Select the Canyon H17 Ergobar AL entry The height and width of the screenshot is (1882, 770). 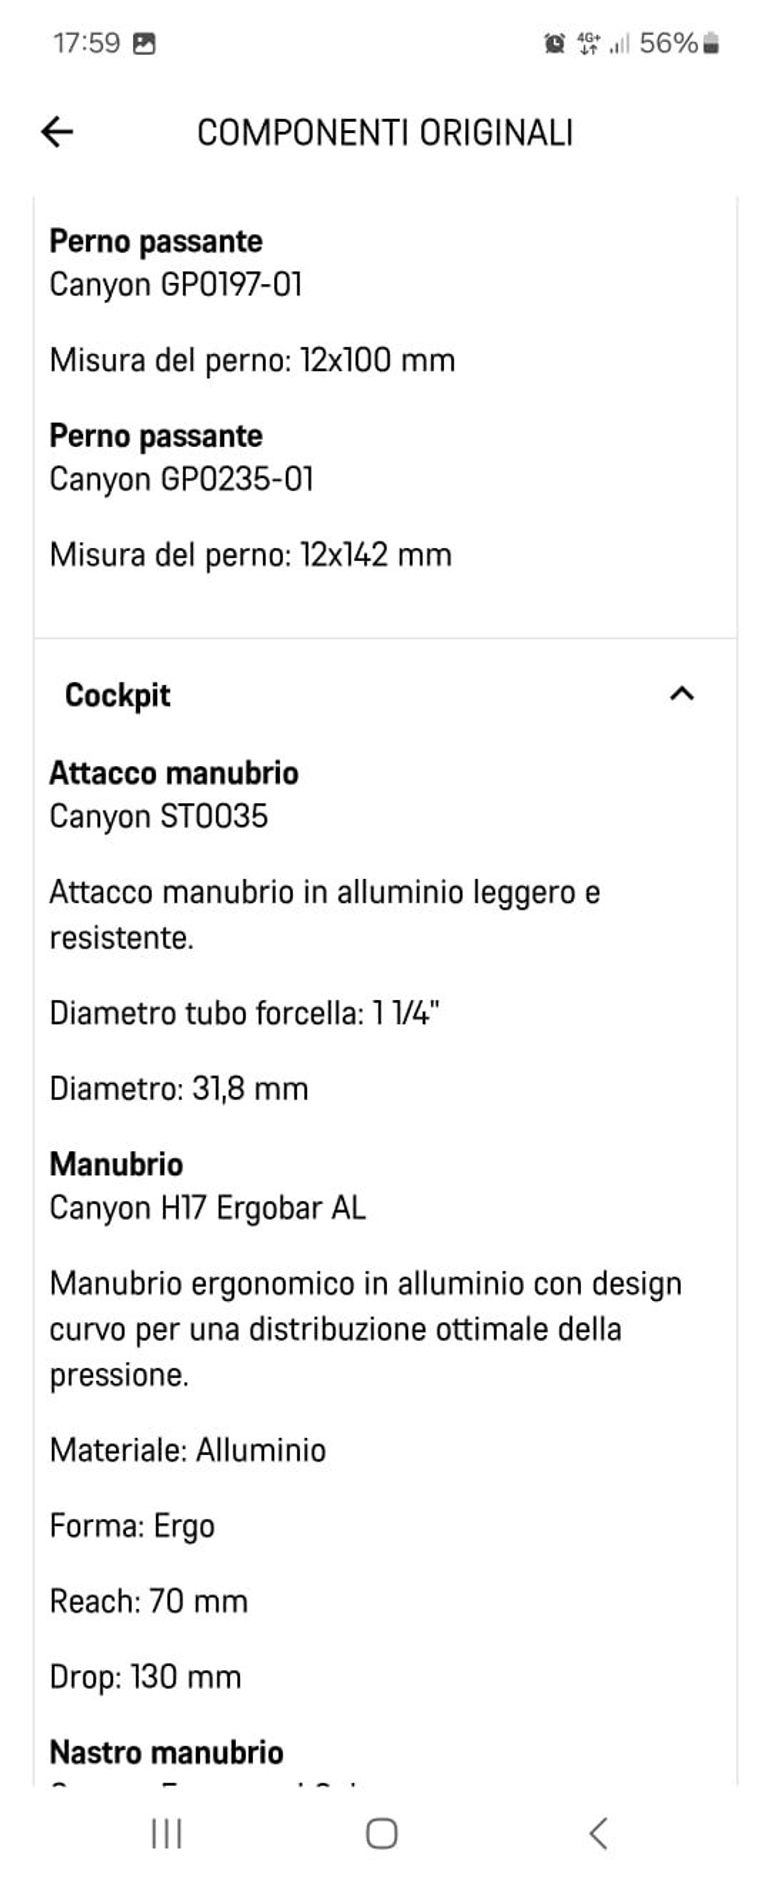208,1208
